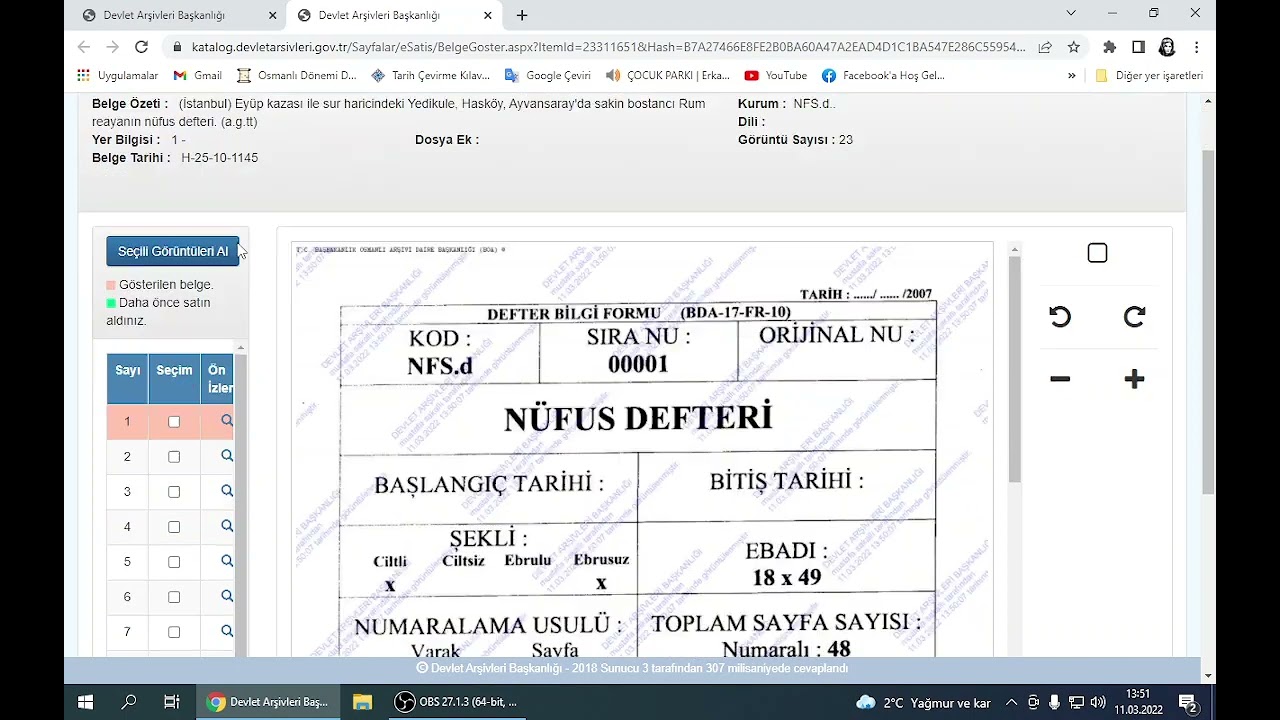Check selection box for row 4
Viewport: 1280px width, 720px height.
(x=174, y=527)
